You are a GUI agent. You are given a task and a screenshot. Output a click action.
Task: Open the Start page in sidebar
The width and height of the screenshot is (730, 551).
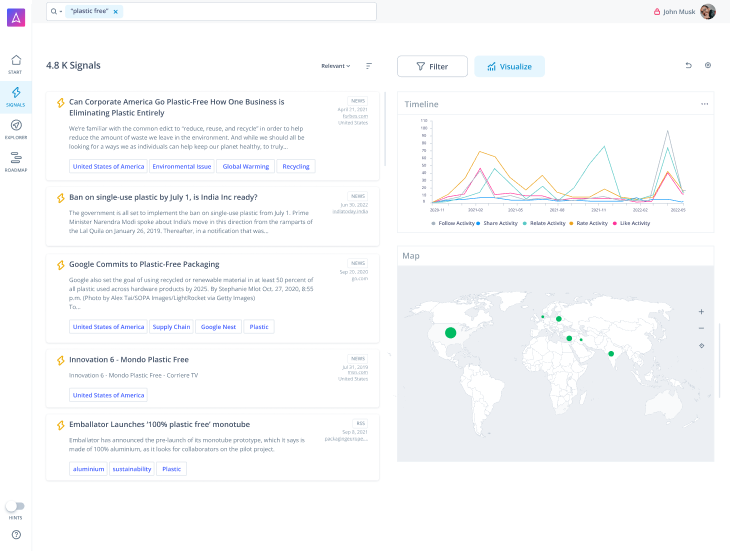(x=15, y=63)
